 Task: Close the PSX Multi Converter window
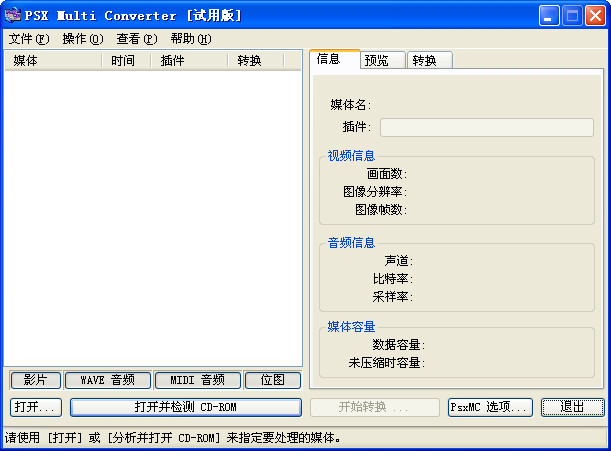click(595, 16)
